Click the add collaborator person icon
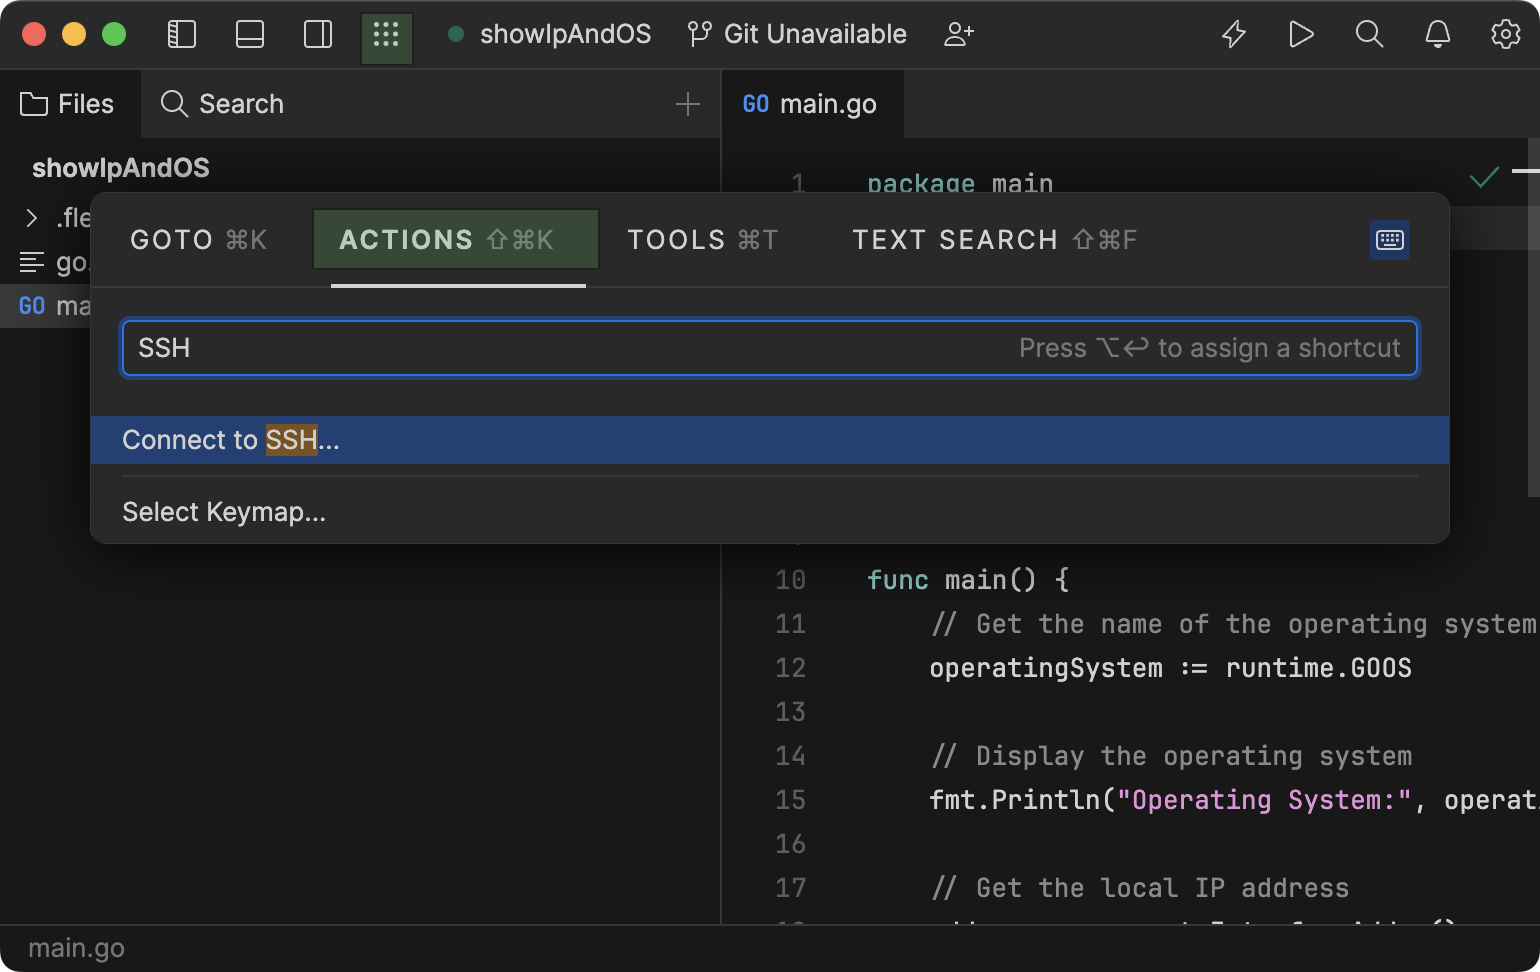Image resolution: width=1540 pixels, height=972 pixels. click(959, 34)
